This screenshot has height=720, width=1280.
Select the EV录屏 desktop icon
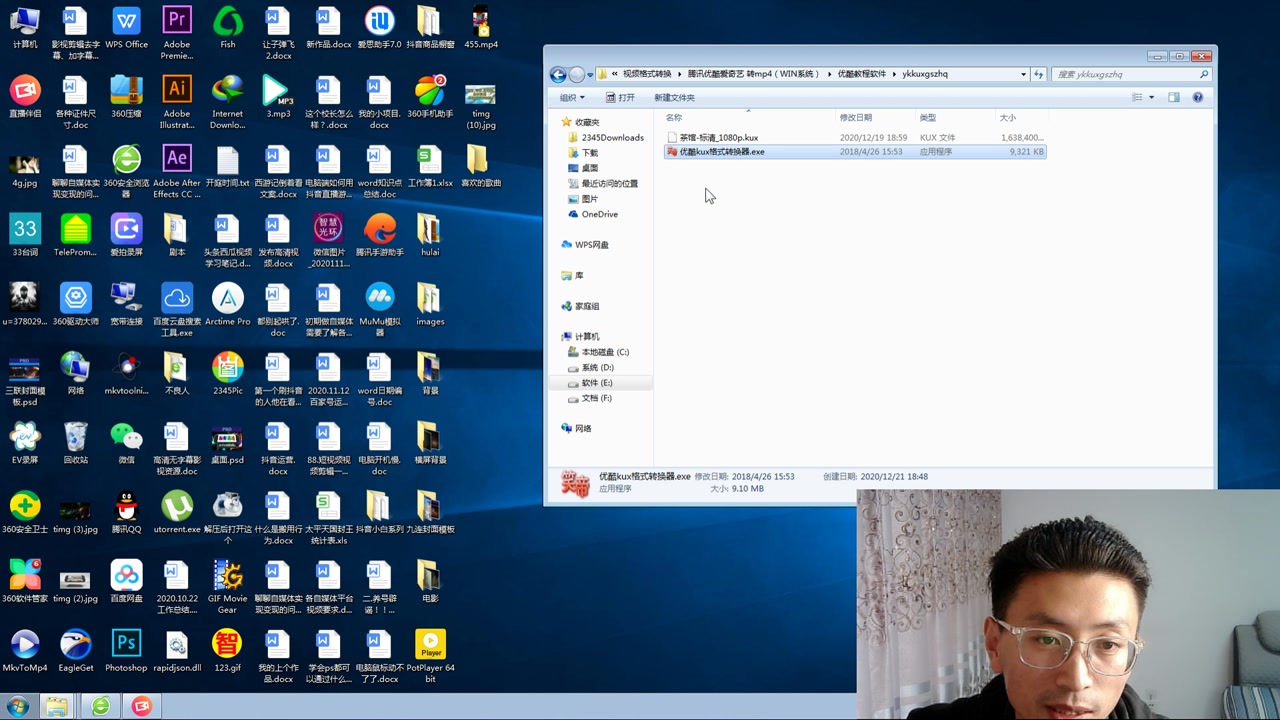coord(25,442)
